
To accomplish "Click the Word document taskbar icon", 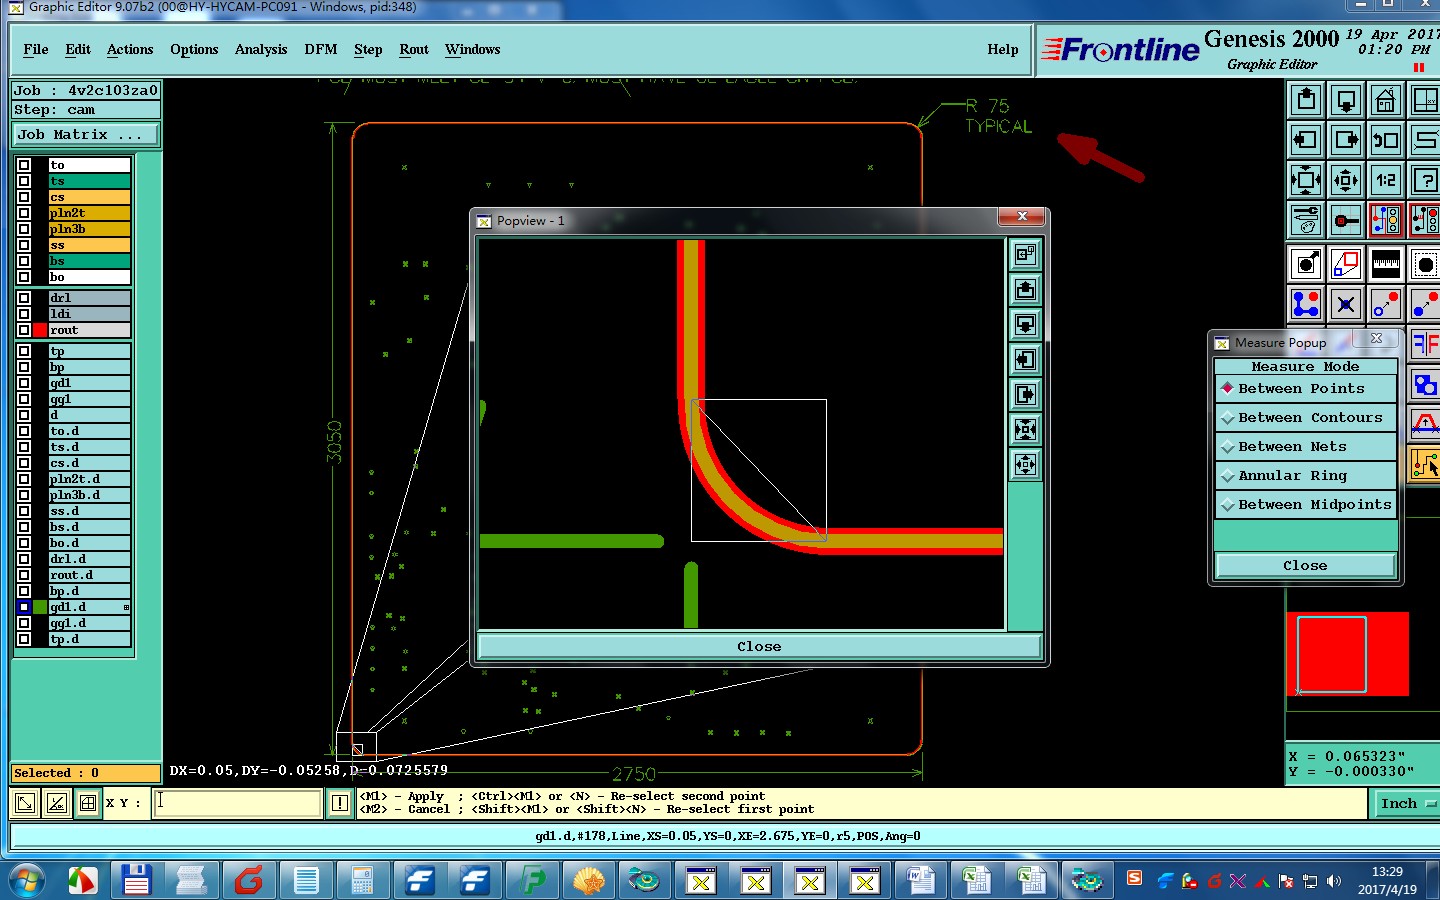I will point(920,881).
